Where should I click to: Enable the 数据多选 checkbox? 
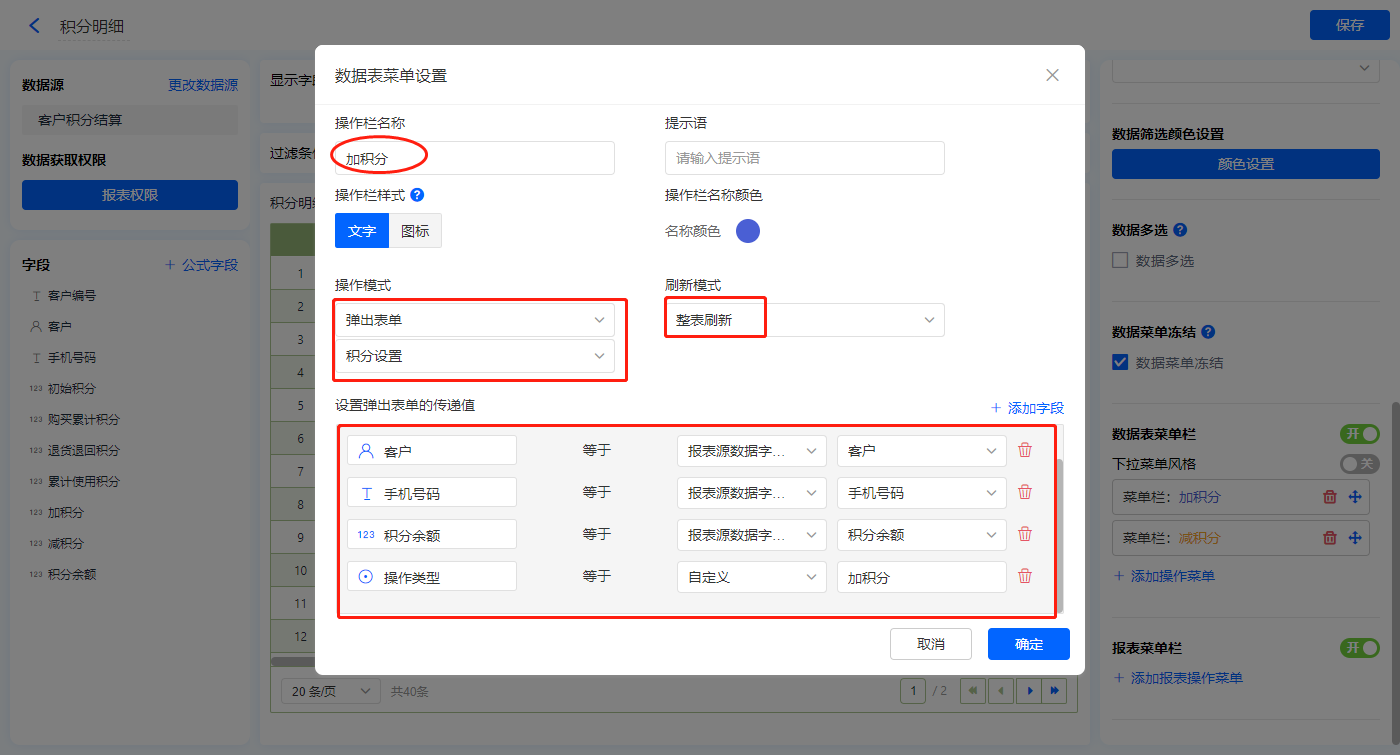pos(1120,261)
